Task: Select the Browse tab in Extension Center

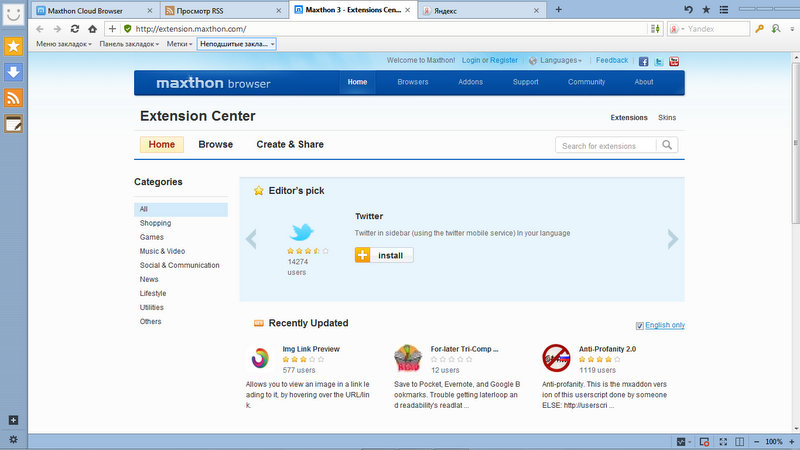Action: pyautogui.click(x=216, y=144)
